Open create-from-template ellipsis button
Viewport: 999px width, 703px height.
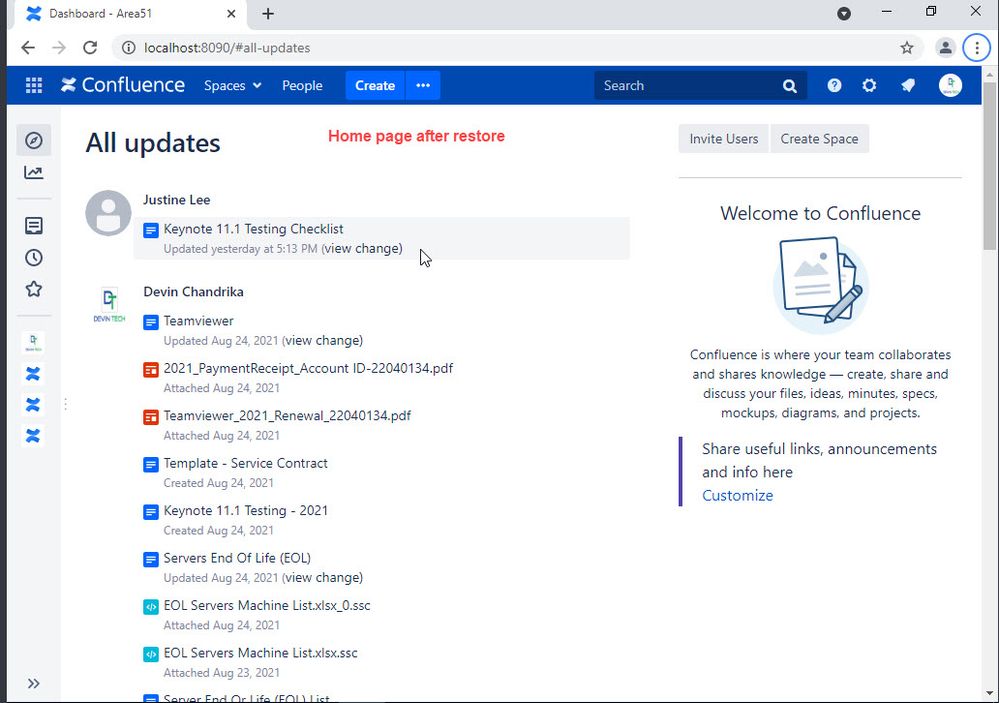tap(423, 85)
